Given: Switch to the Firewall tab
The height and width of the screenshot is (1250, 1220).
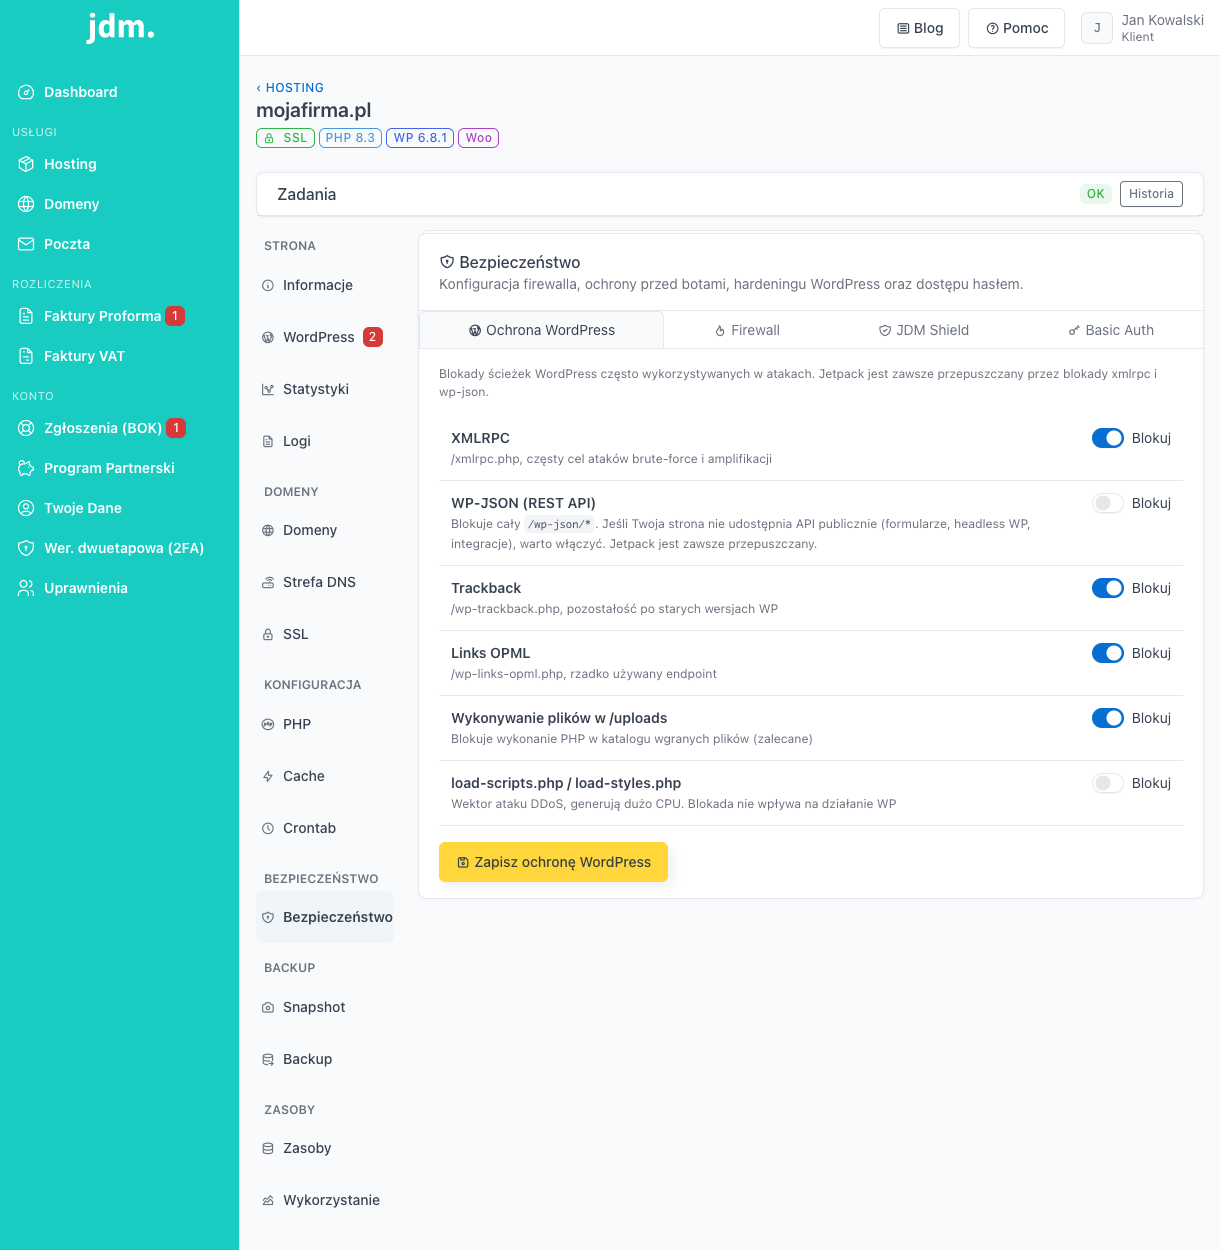Looking at the screenshot, I should (748, 330).
